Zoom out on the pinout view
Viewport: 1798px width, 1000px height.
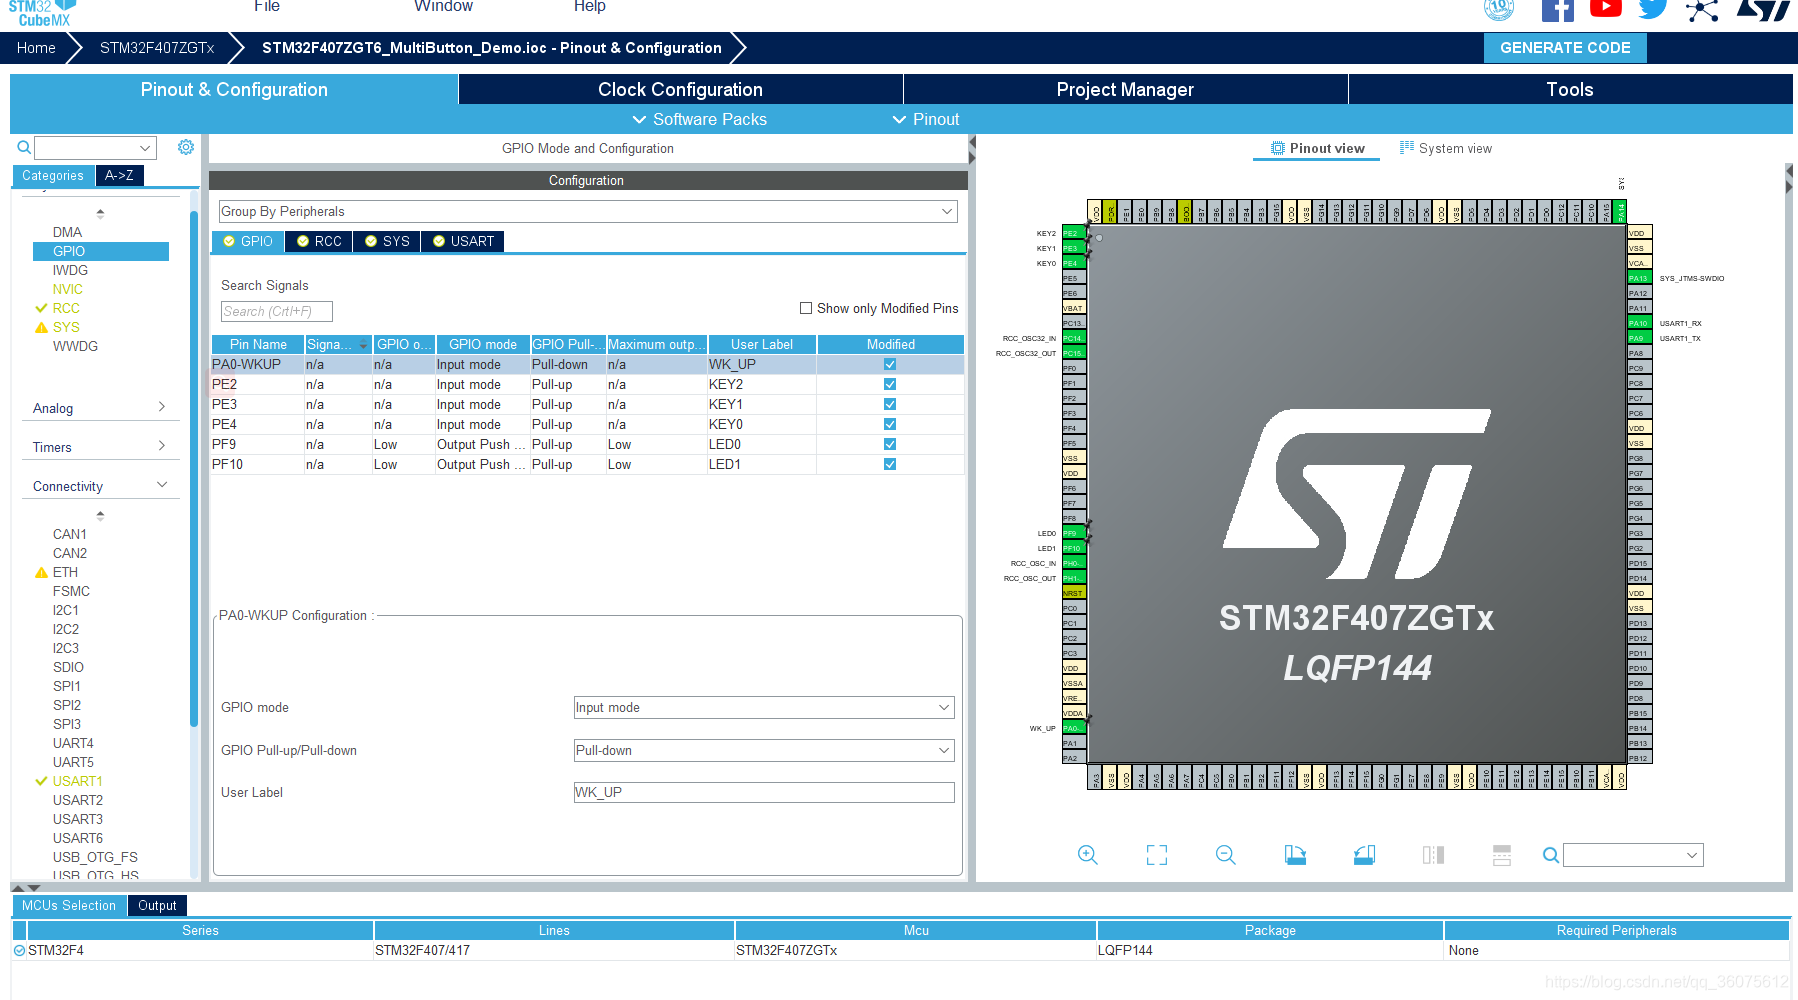(1225, 855)
